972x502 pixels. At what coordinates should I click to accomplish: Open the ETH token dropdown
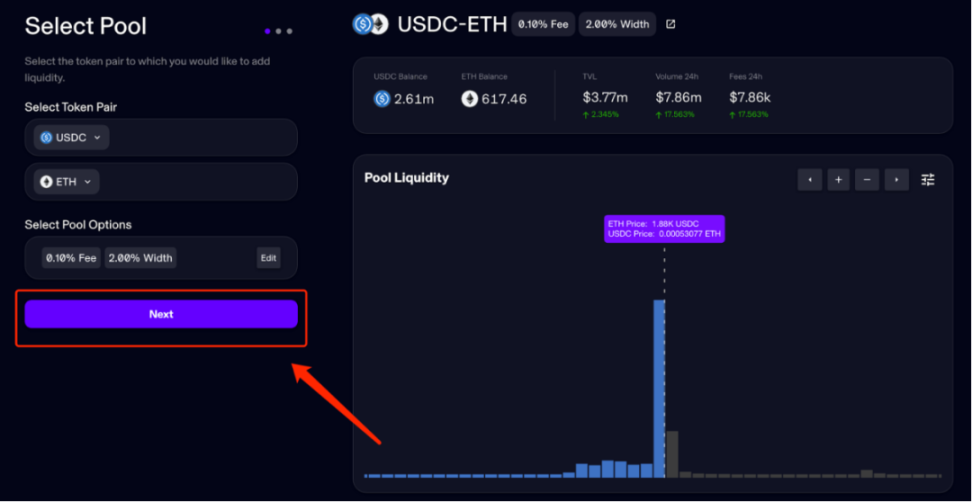[x=66, y=181]
